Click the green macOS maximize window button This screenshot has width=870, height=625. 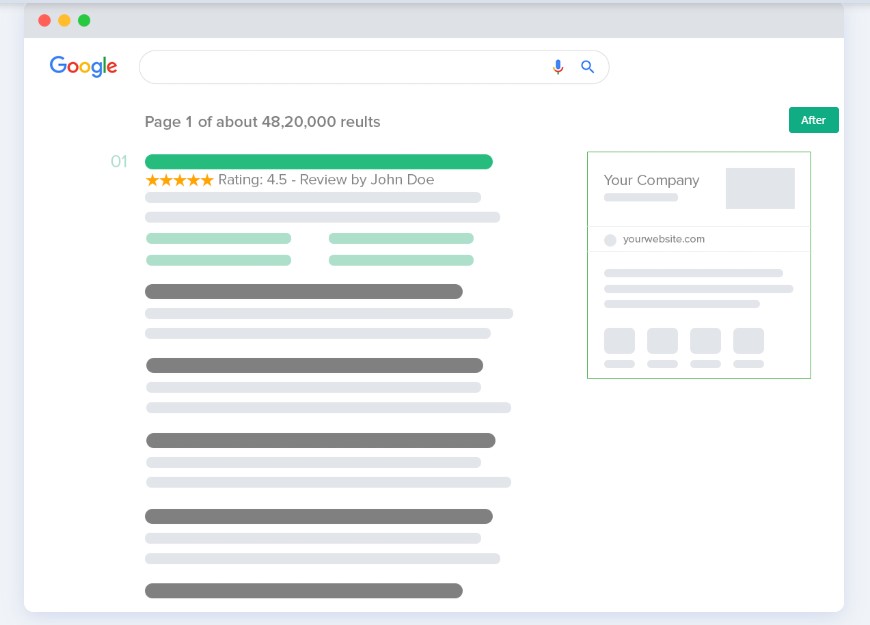tap(84, 20)
